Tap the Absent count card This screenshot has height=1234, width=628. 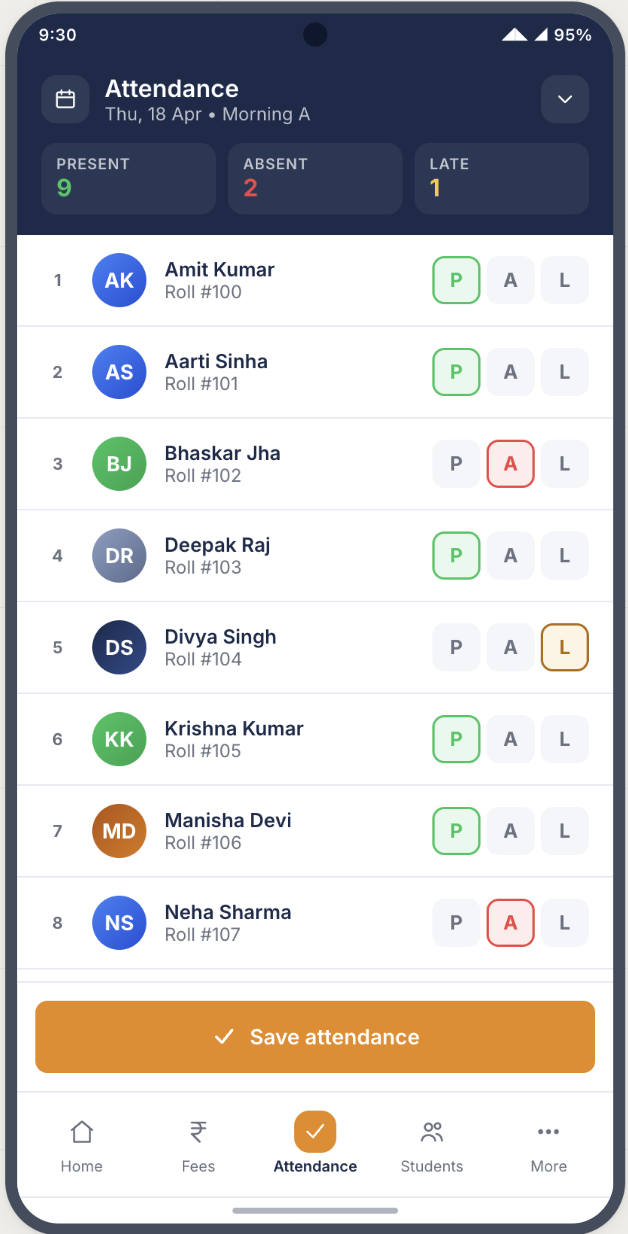315,178
